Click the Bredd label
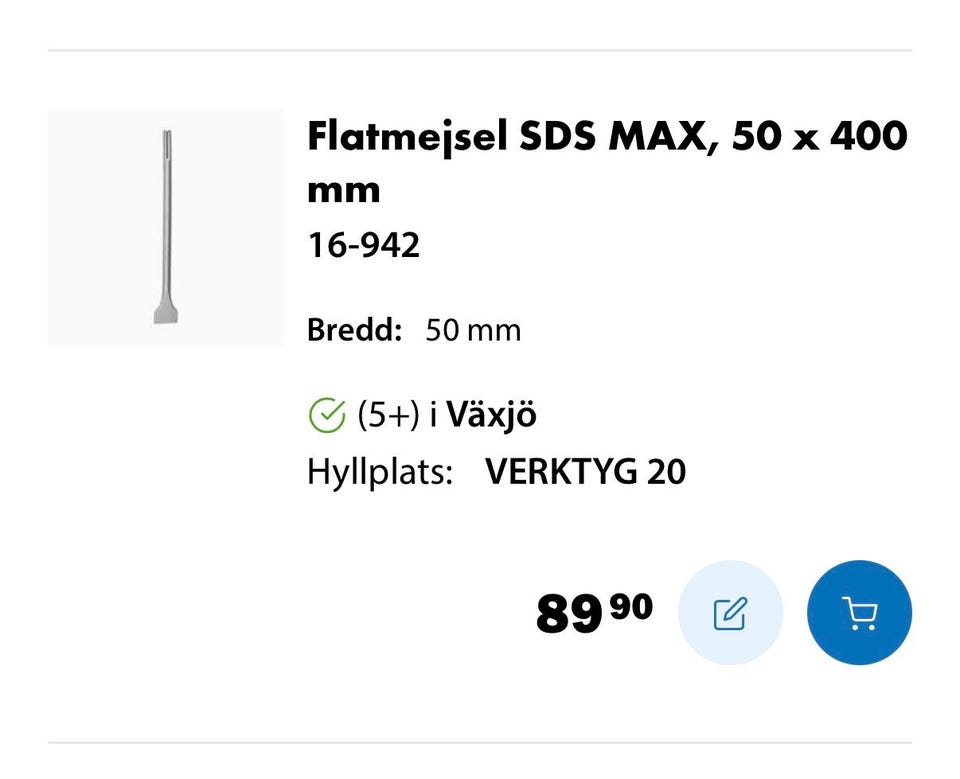Image resolution: width=960 pixels, height=779 pixels. click(354, 330)
